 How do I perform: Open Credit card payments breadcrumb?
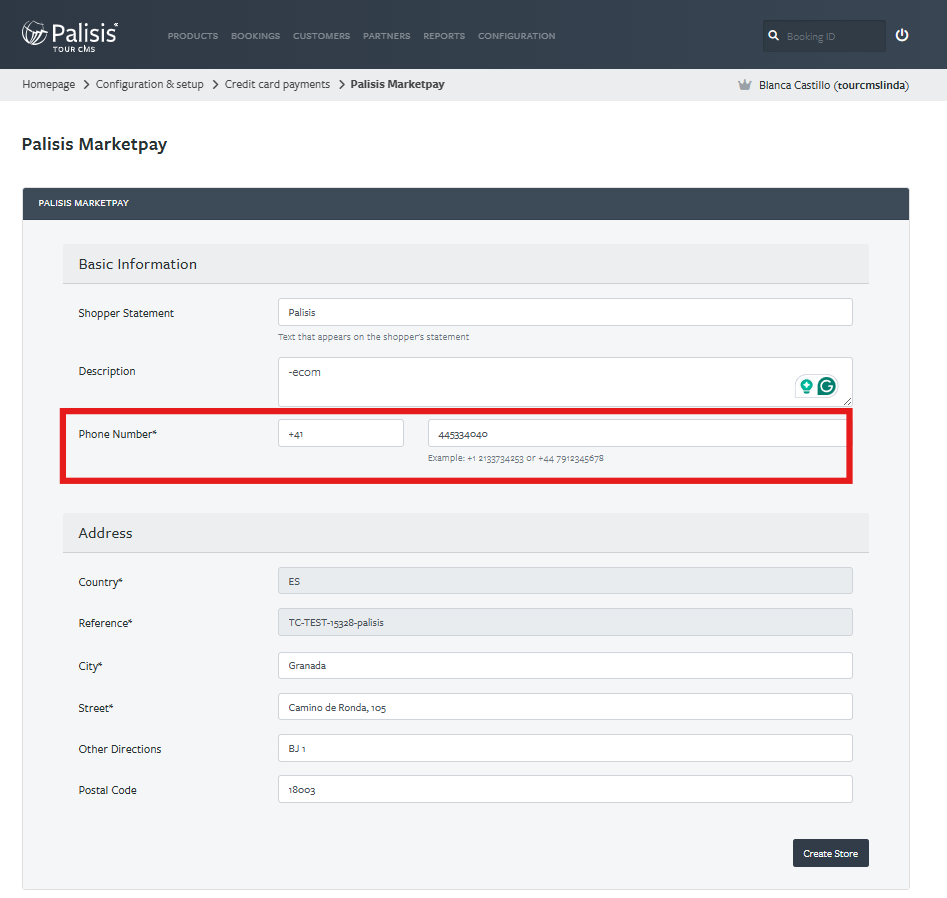pos(277,84)
